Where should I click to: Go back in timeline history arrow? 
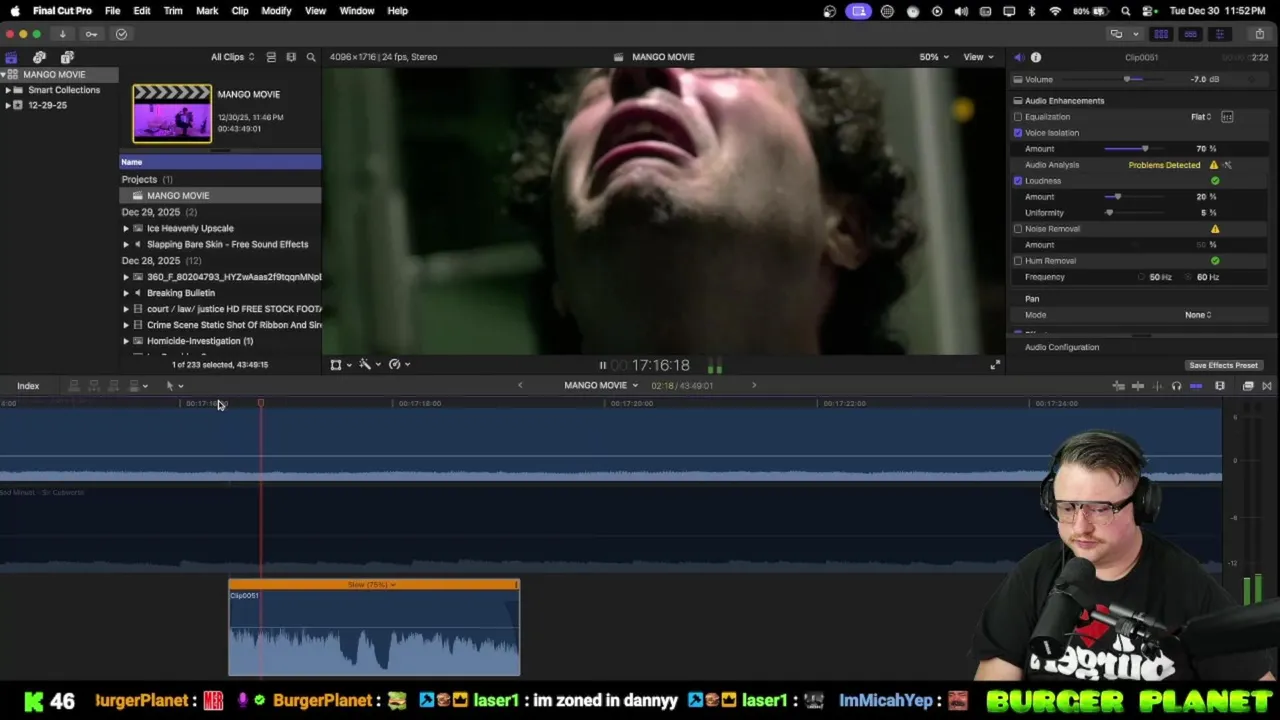[x=520, y=386]
